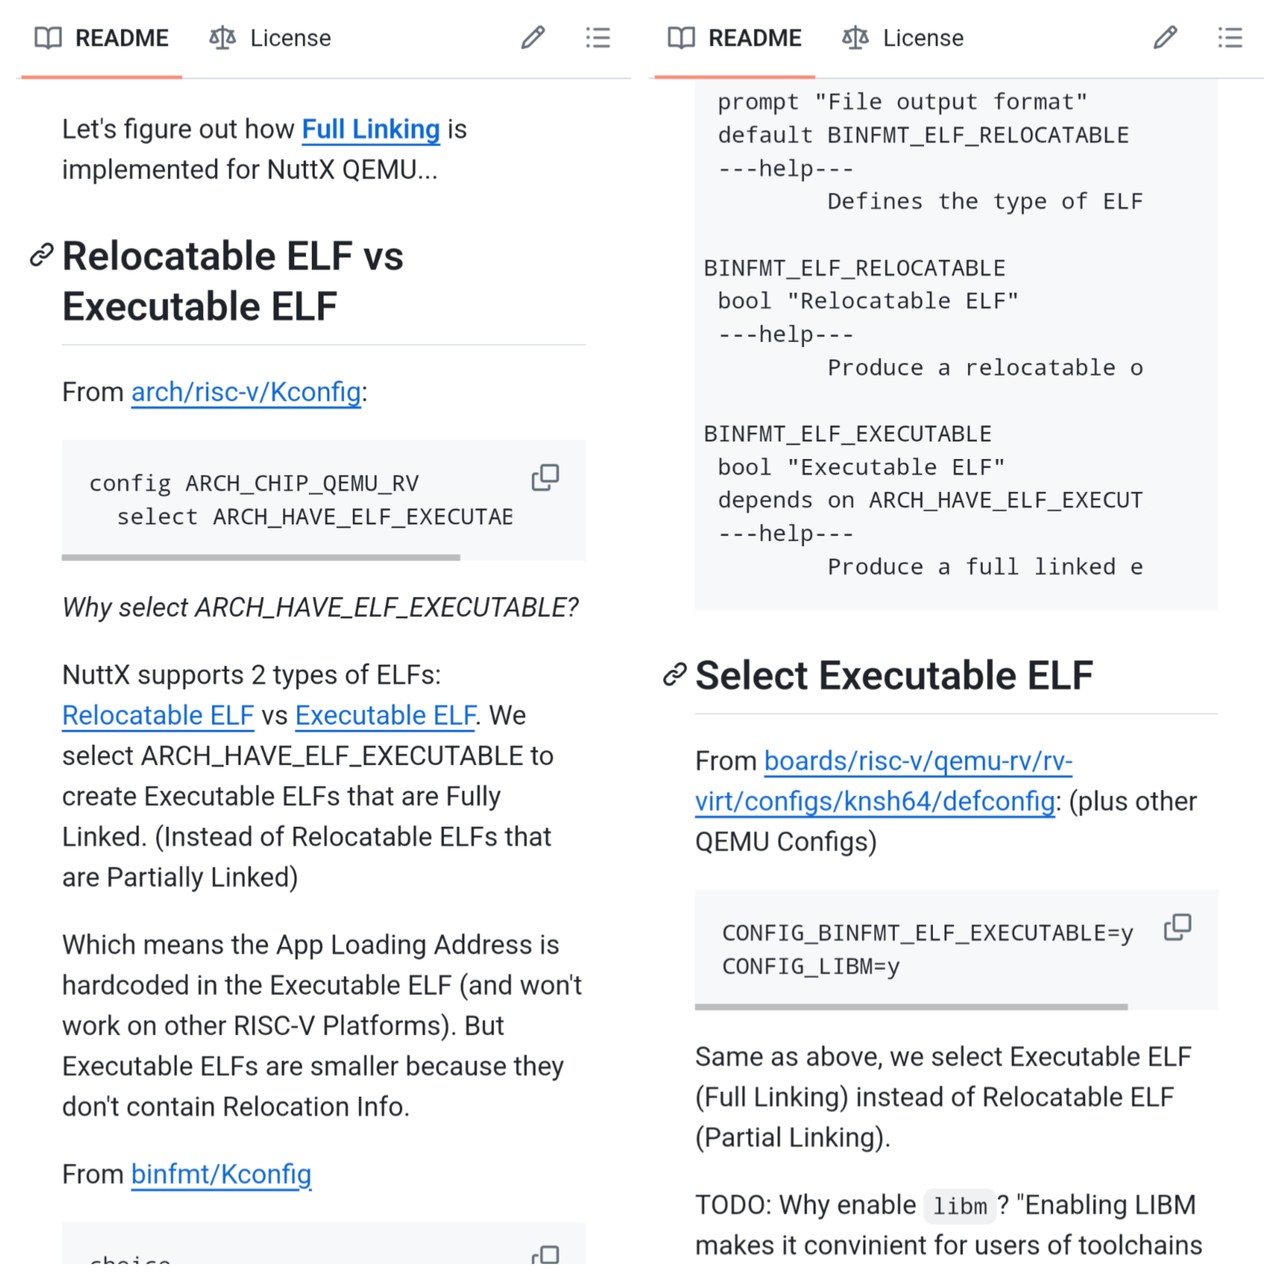Click horizontal scrollbar under ARCH_CHIP_QEMU_RV code block
This screenshot has width=1280, height=1280.
(261, 557)
